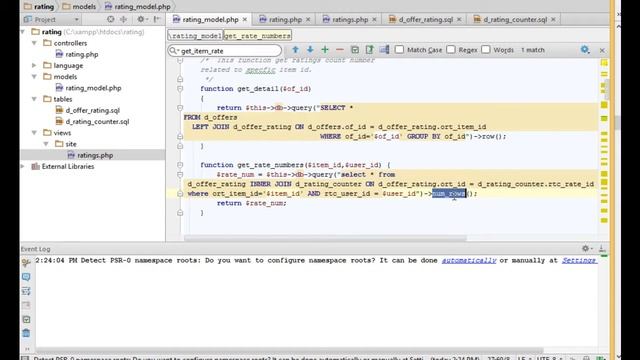
Task: Click collapse all icon in Project panel
Action: [123, 19]
